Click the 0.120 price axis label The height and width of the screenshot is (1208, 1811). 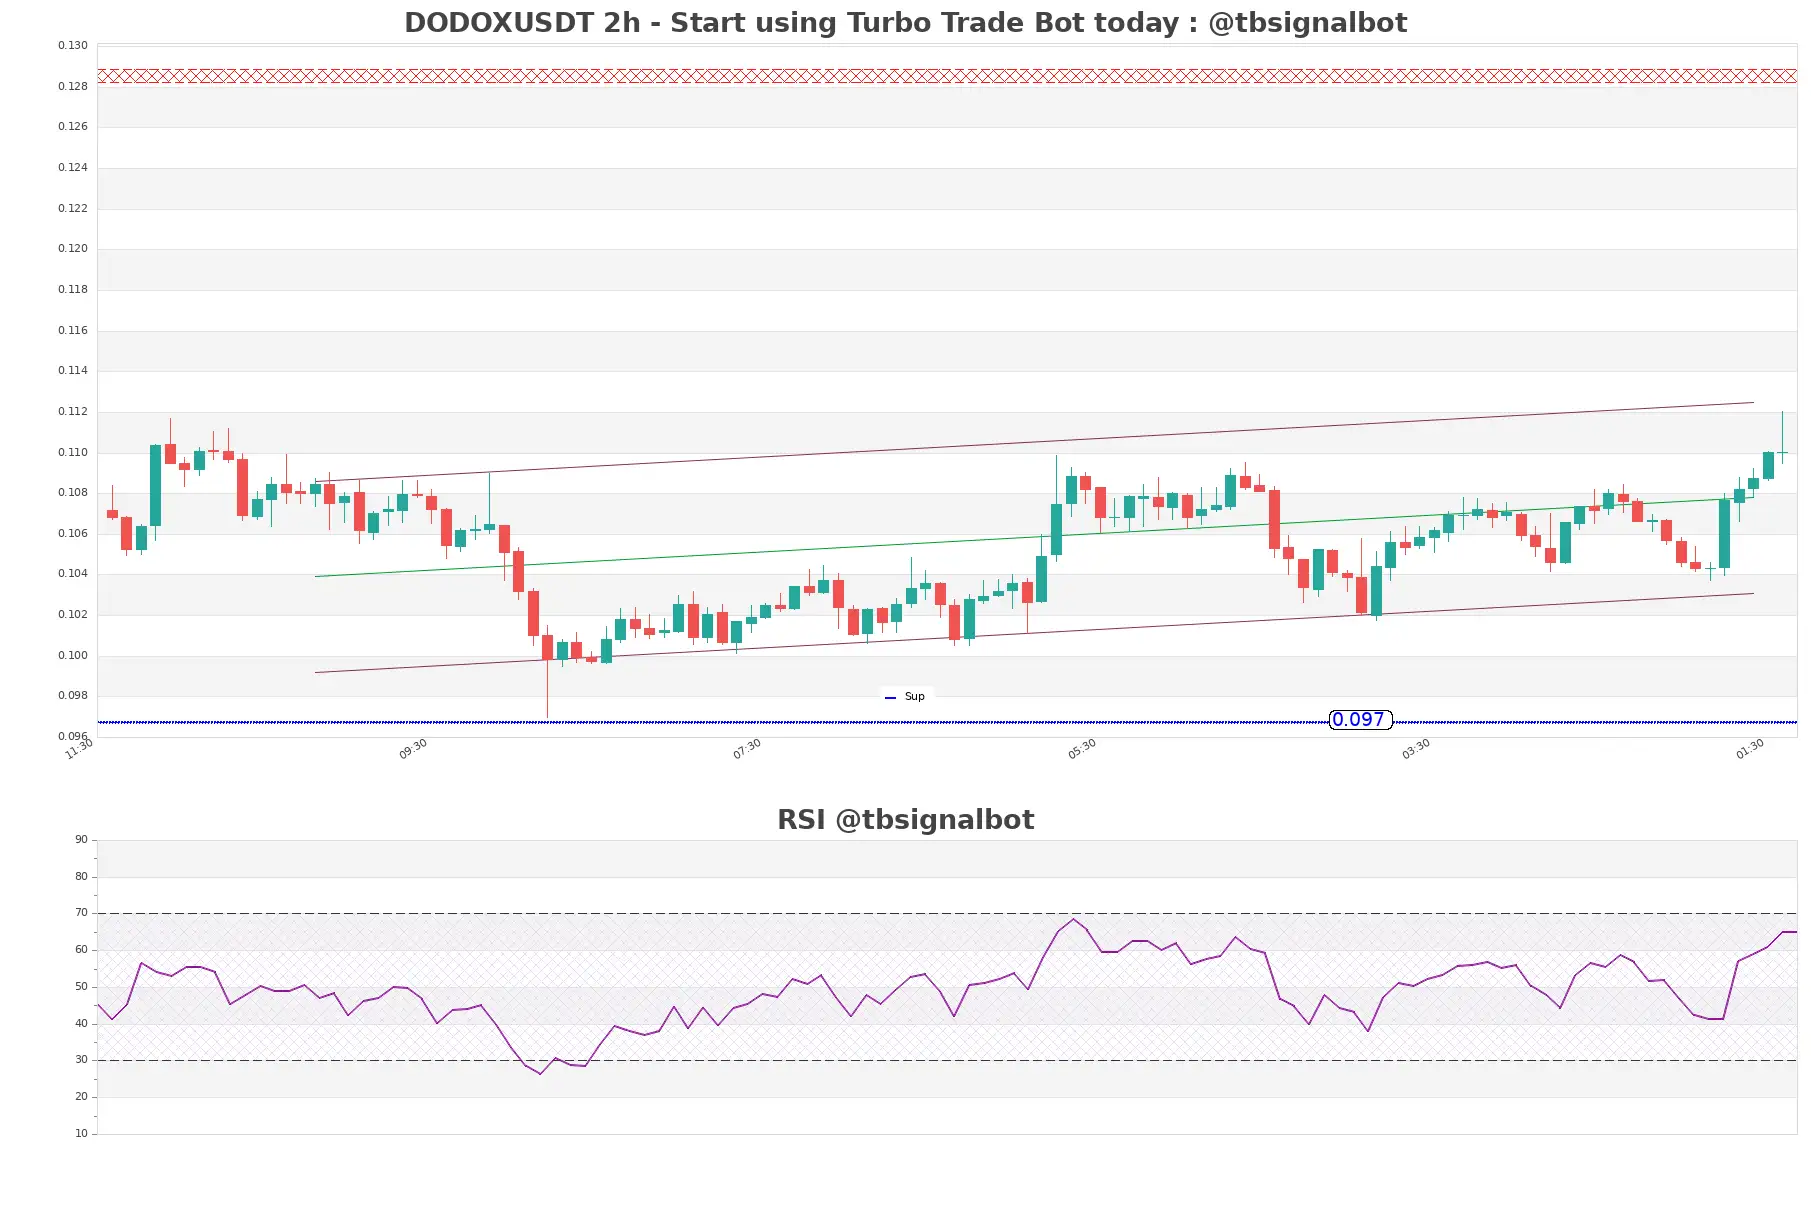click(72, 249)
